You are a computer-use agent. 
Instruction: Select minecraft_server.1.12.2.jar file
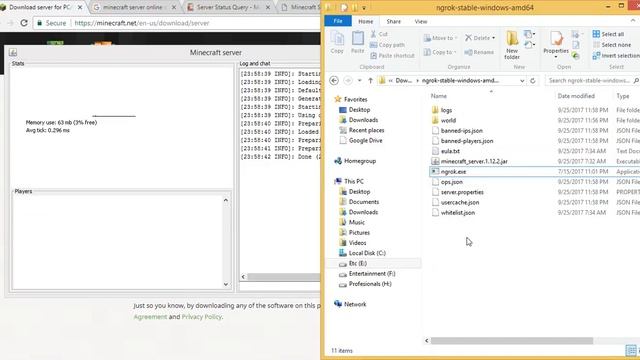(474, 161)
